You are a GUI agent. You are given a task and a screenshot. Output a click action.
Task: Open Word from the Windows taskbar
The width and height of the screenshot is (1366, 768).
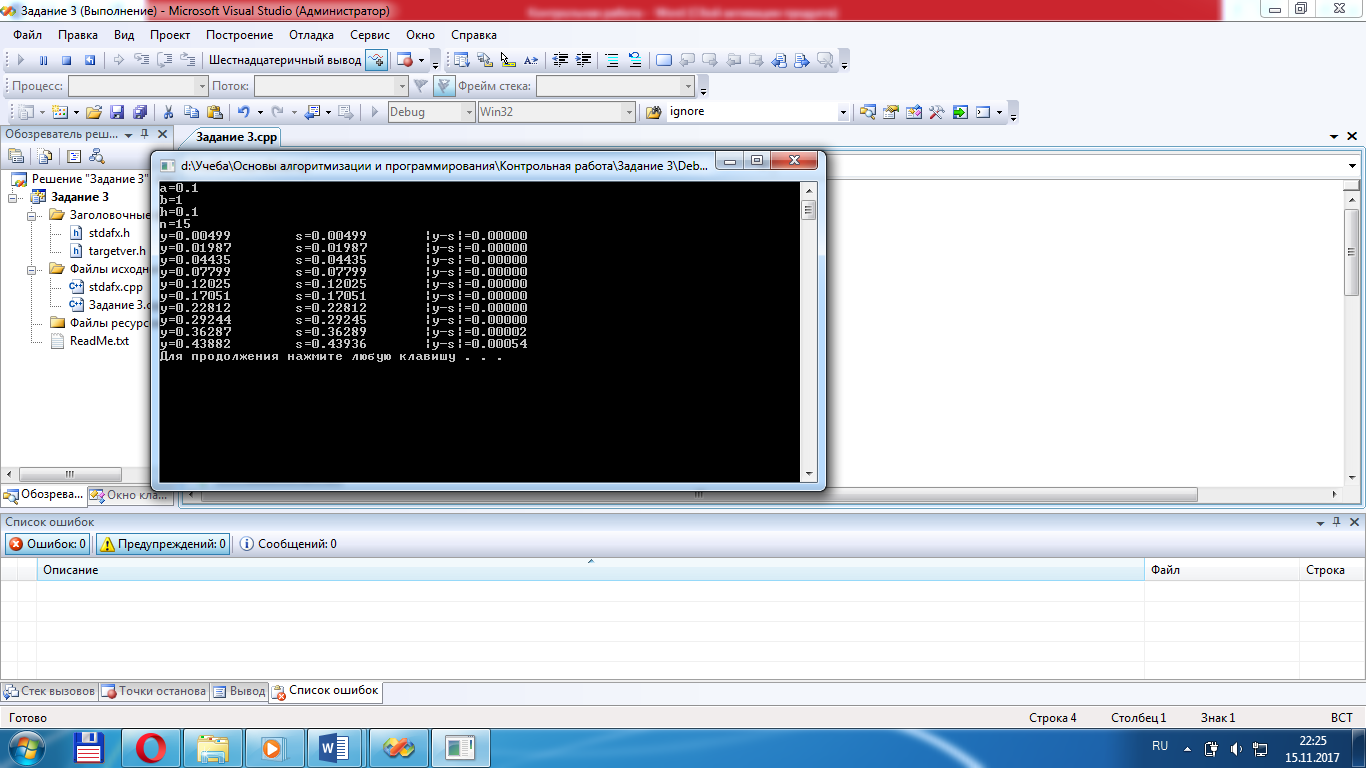[x=333, y=747]
